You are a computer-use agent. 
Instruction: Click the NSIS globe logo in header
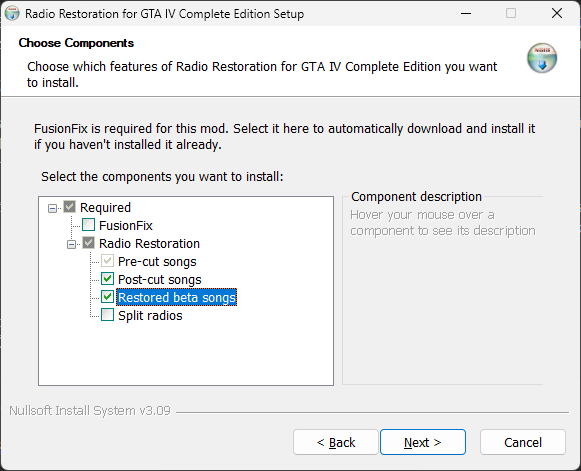tap(542, 58)
